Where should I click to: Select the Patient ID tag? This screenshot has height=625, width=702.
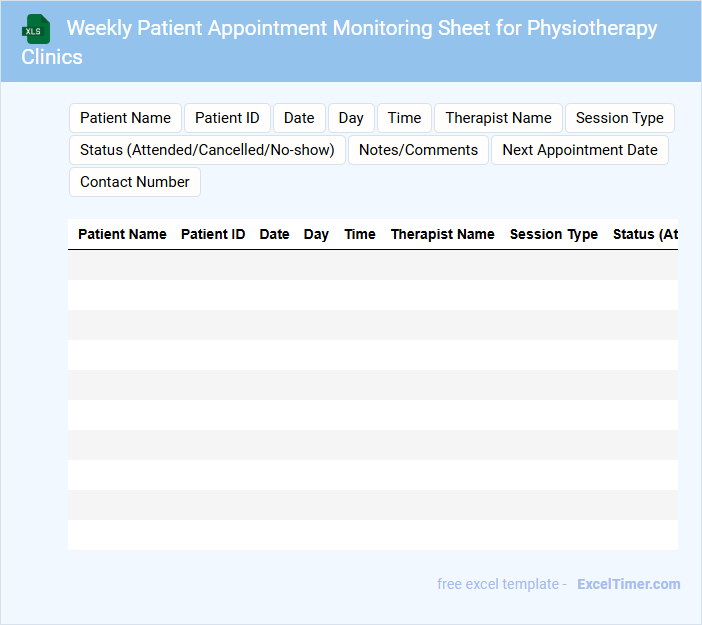tap(227, 118)
